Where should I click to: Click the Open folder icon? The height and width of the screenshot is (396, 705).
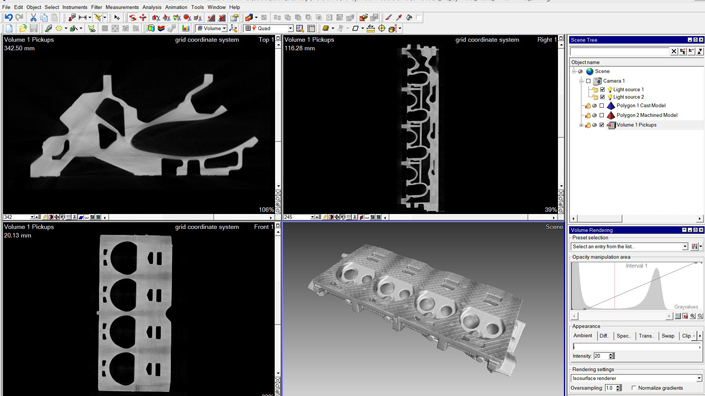23,28
